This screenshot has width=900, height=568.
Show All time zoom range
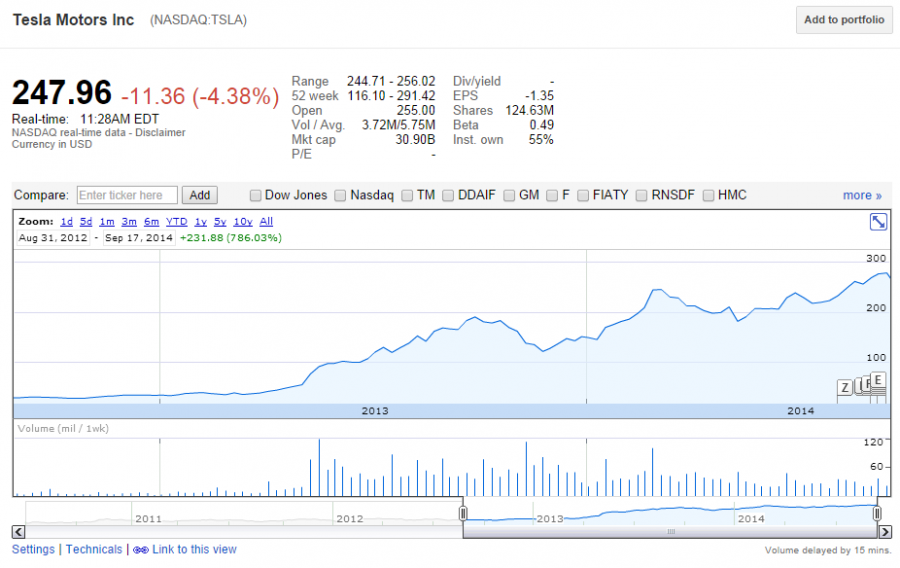coord(266,221)
